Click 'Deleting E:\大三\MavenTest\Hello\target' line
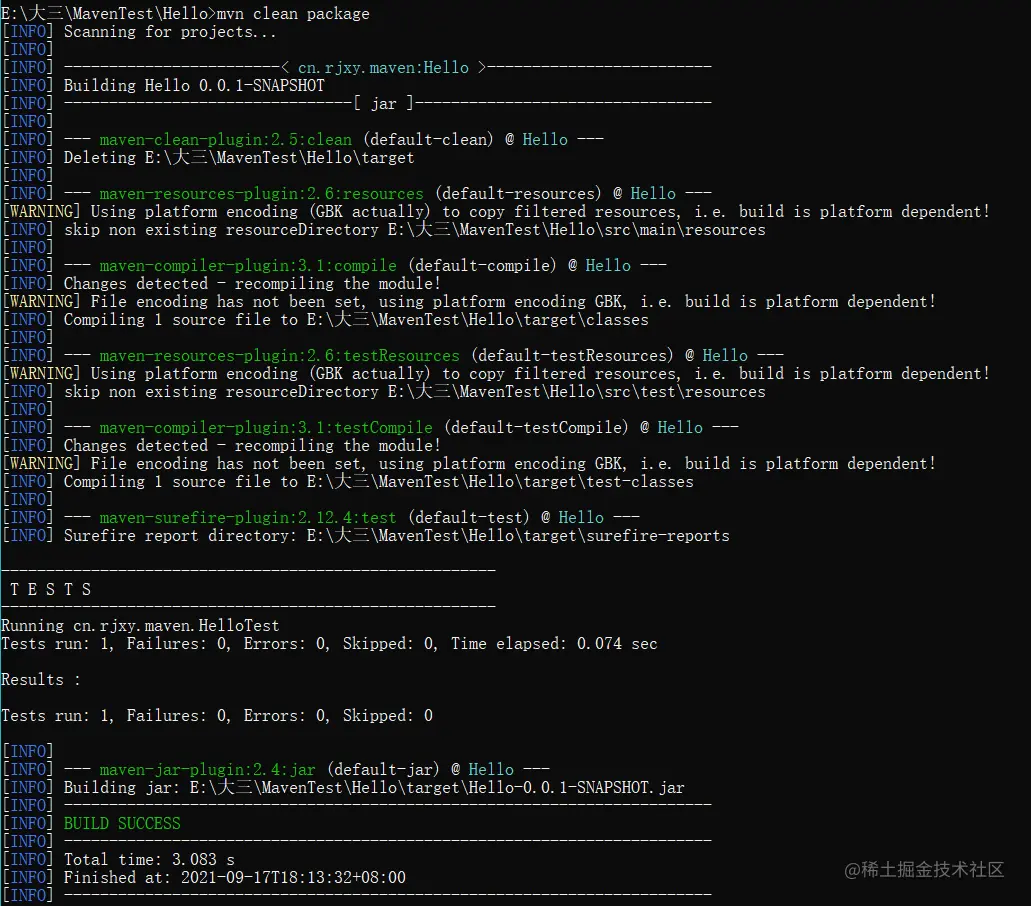1031x906 pixels. [x=239, y=158]
